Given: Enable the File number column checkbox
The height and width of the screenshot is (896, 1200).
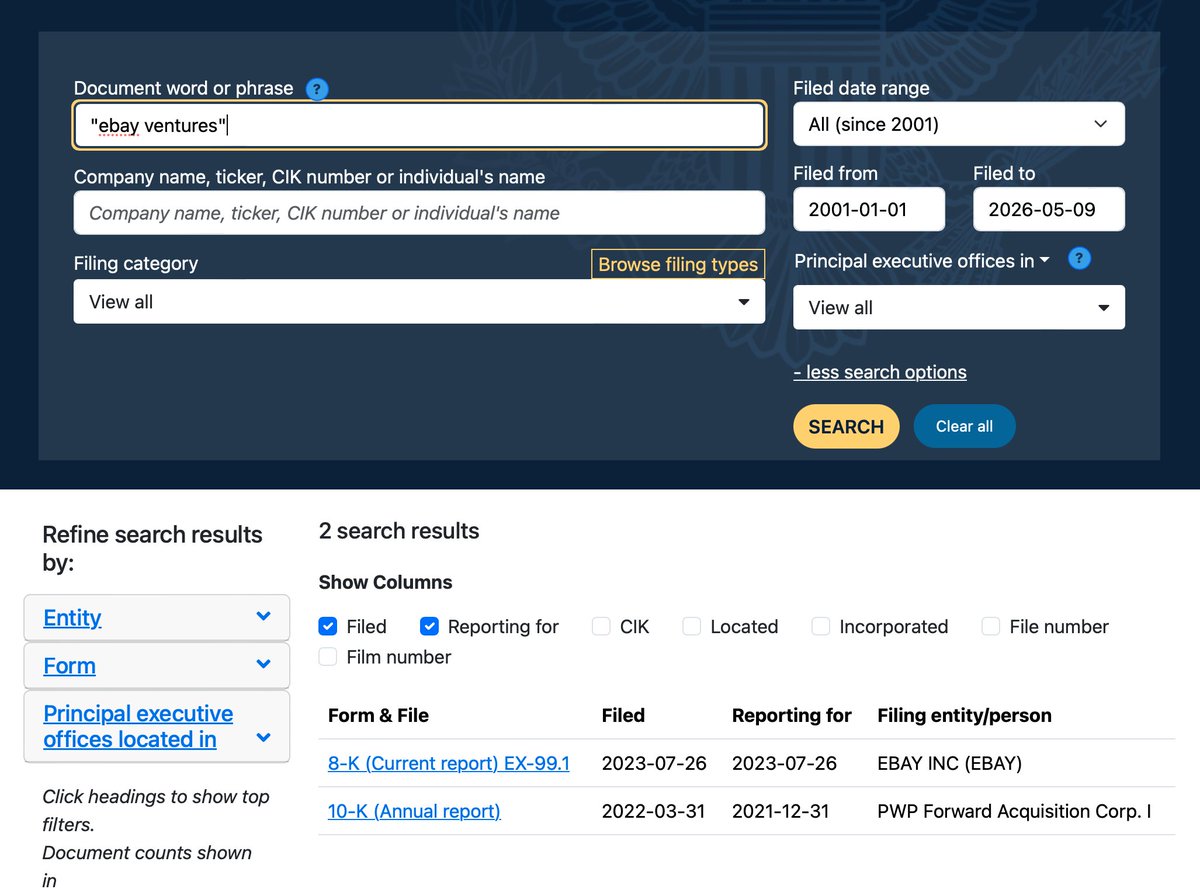Looking at the screenshot, I should coord(991,626).
